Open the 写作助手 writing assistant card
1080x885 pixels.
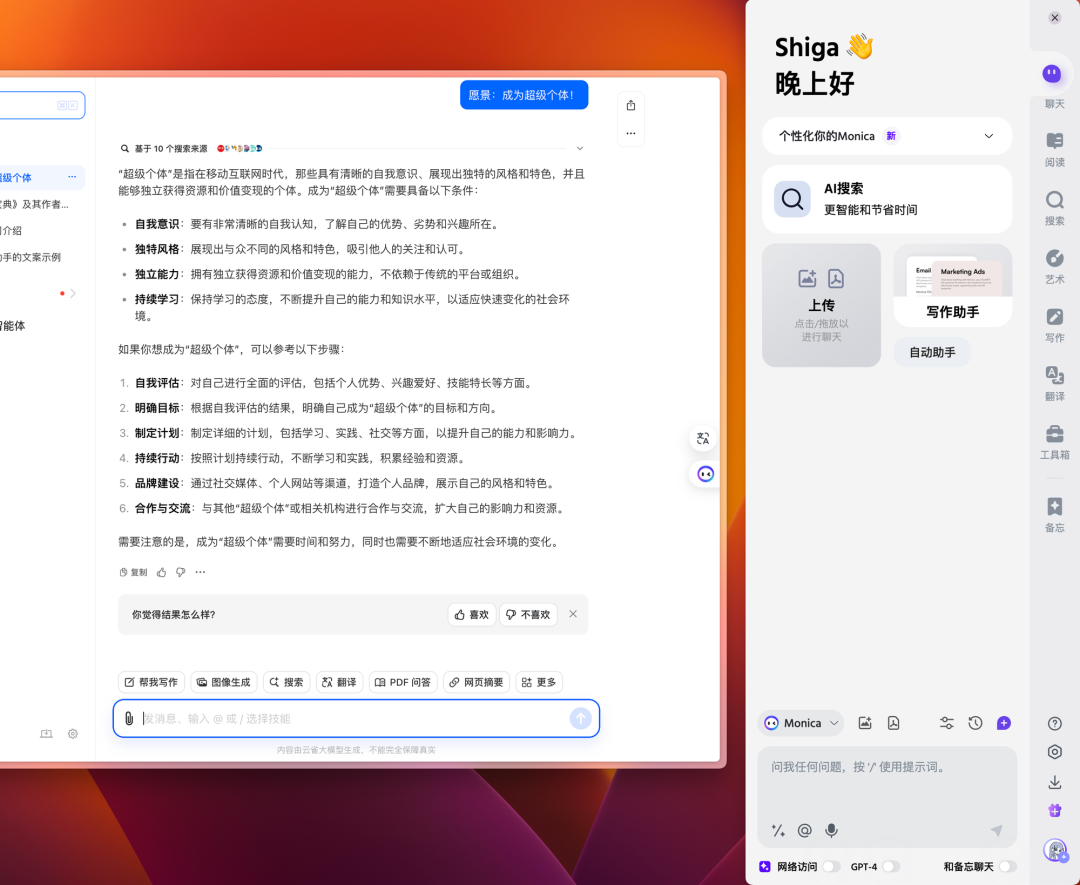(952, 287)
